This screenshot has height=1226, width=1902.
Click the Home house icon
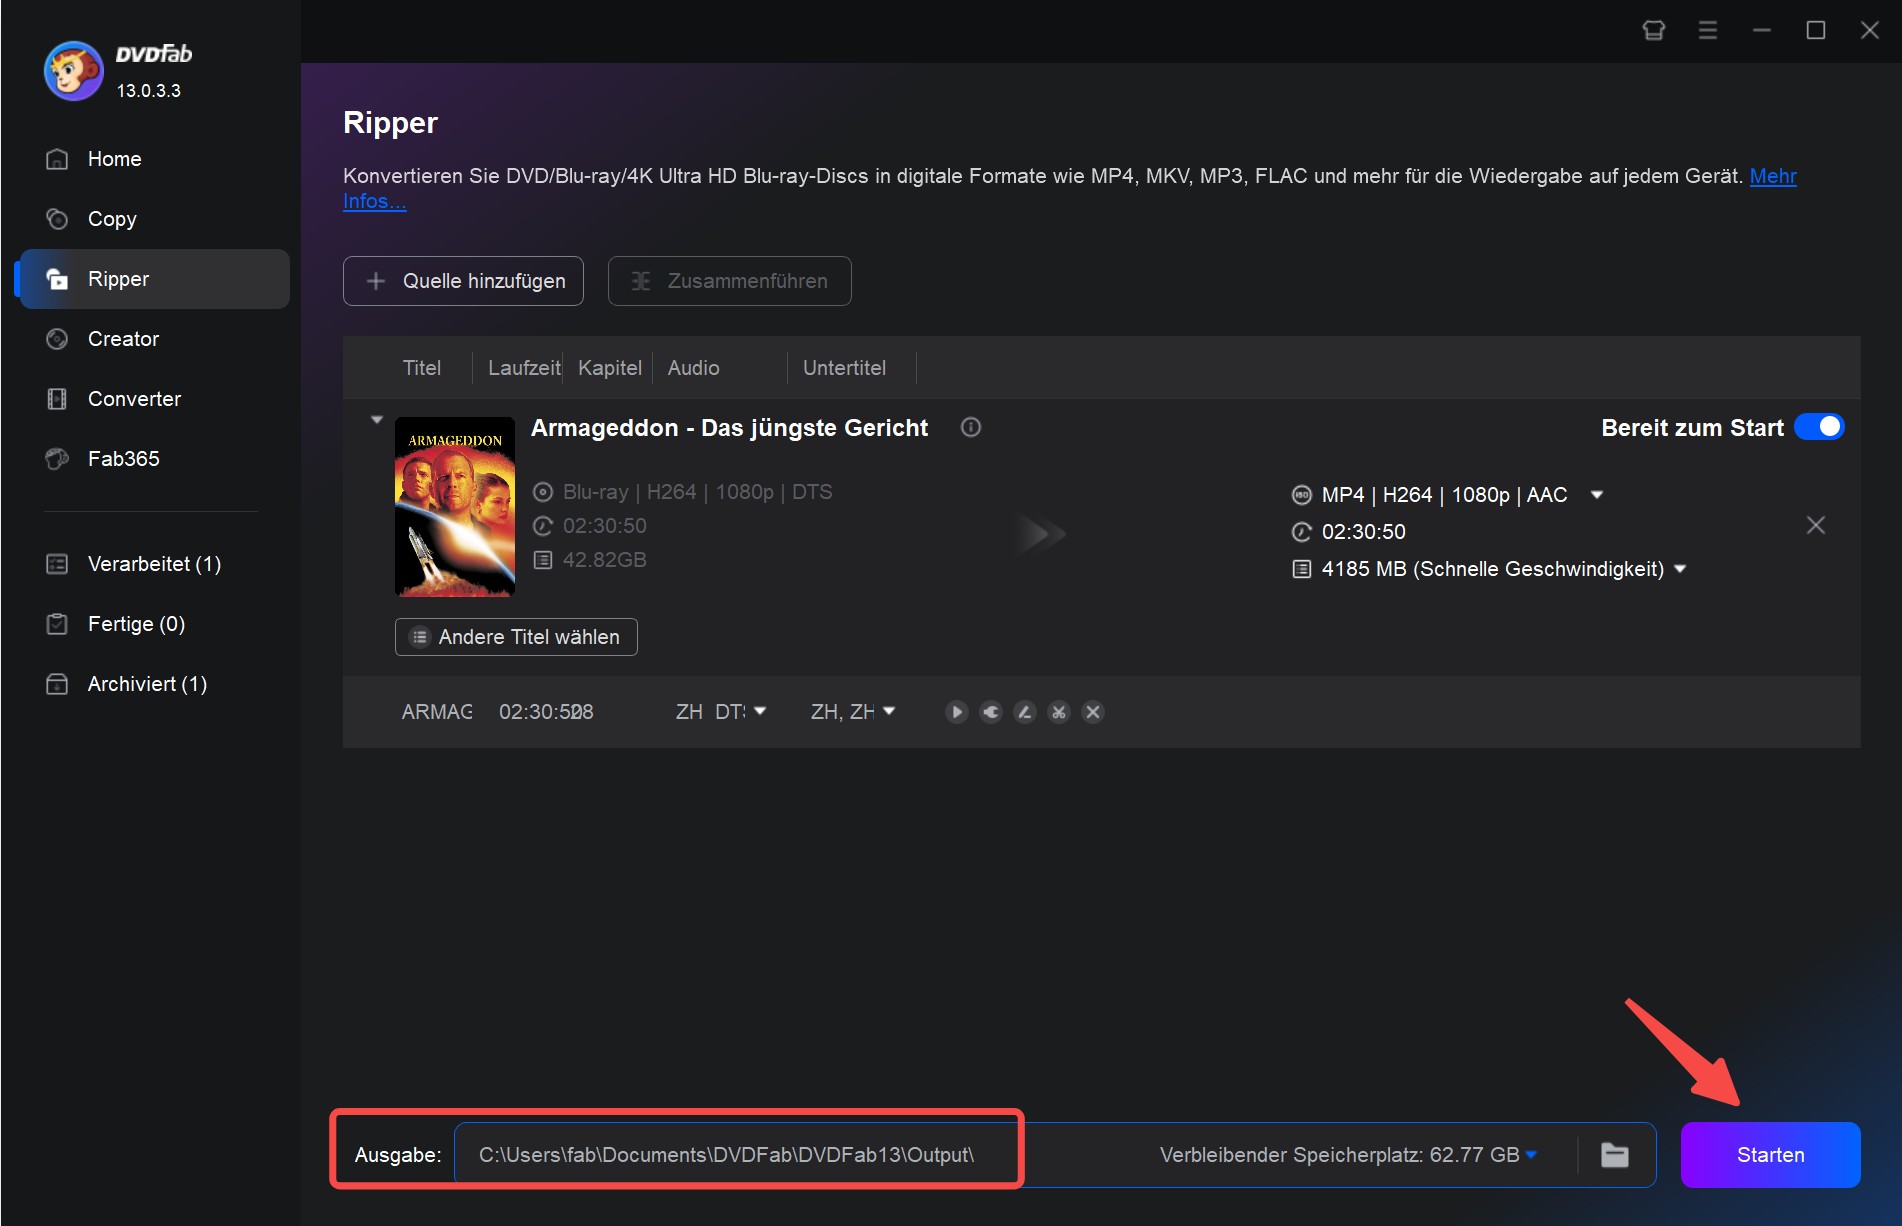pyautogui.click(x=57, y=159)
